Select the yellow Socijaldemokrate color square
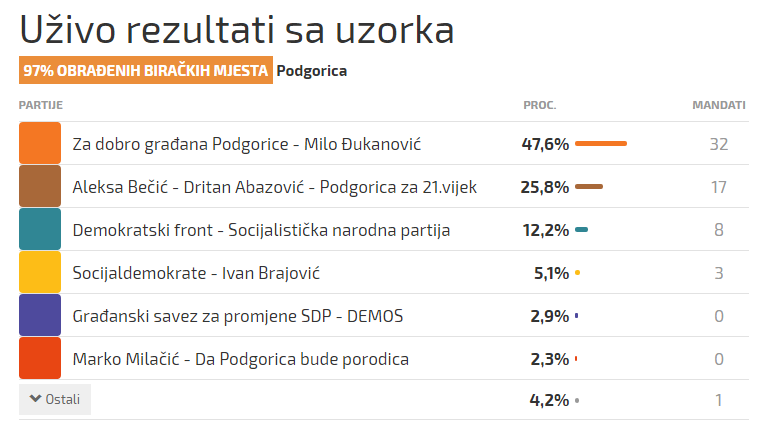 [x=40, y=272]
